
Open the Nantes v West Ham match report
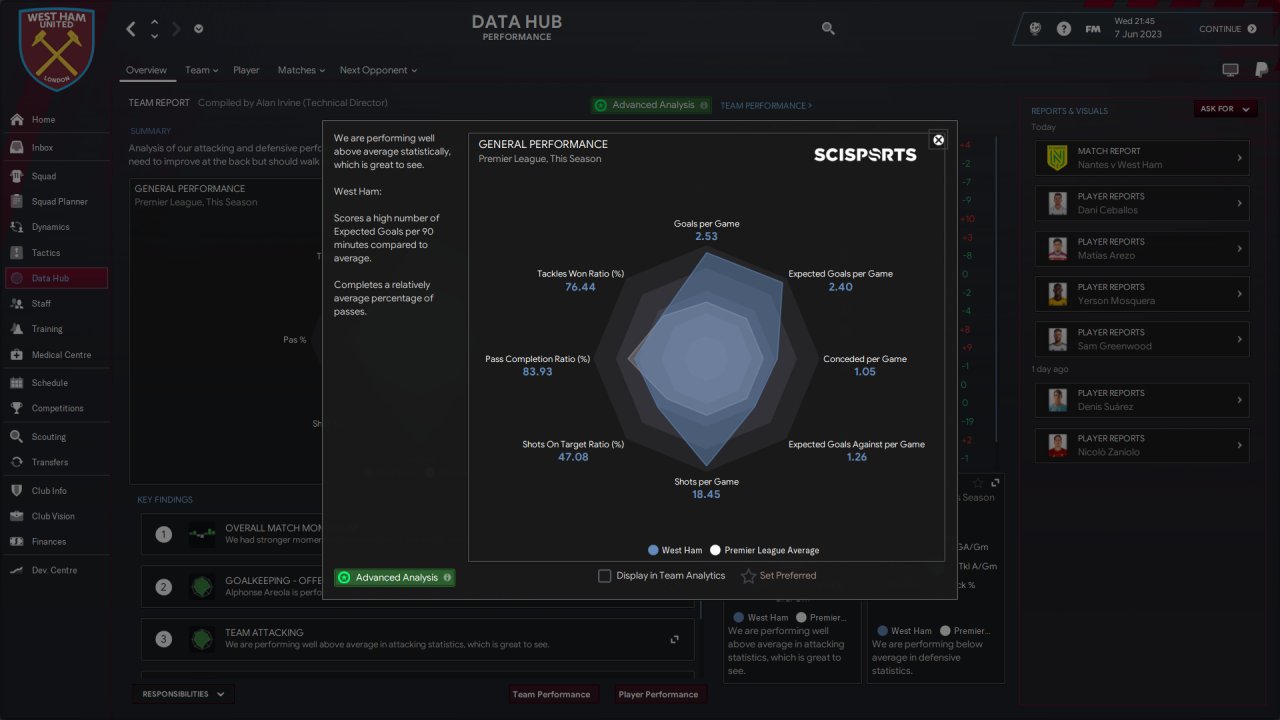point(1142,158)
